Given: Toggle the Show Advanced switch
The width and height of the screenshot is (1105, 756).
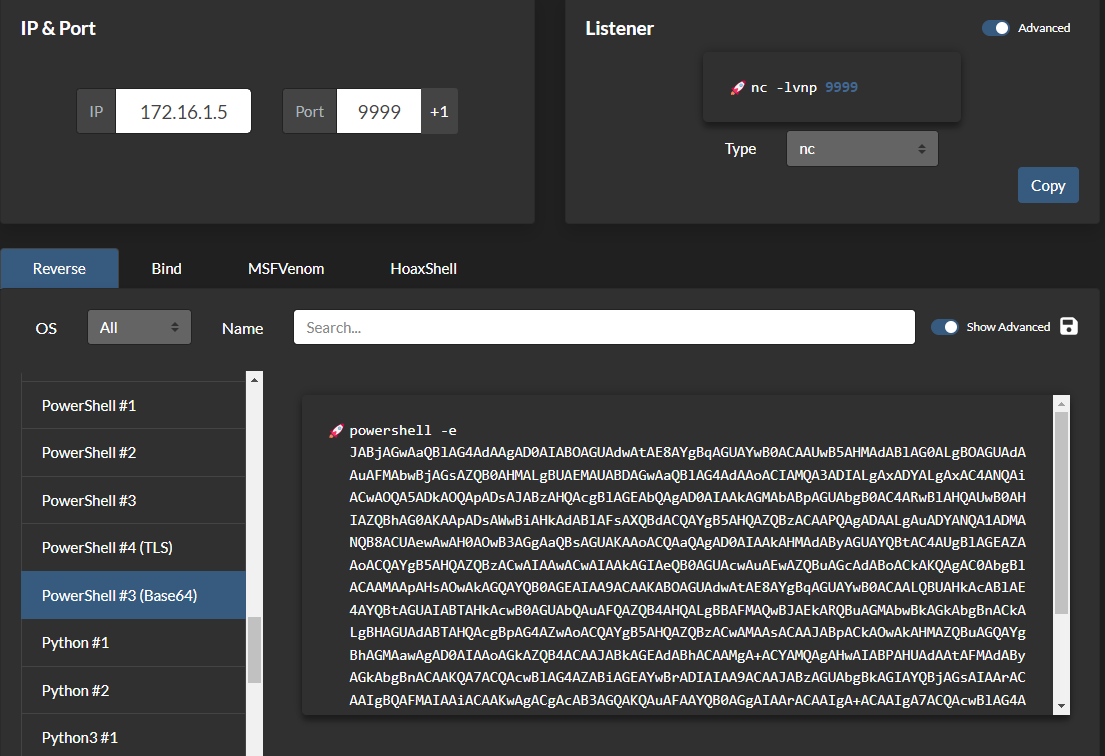Looking at the screenshot, I should click(944, 327).
